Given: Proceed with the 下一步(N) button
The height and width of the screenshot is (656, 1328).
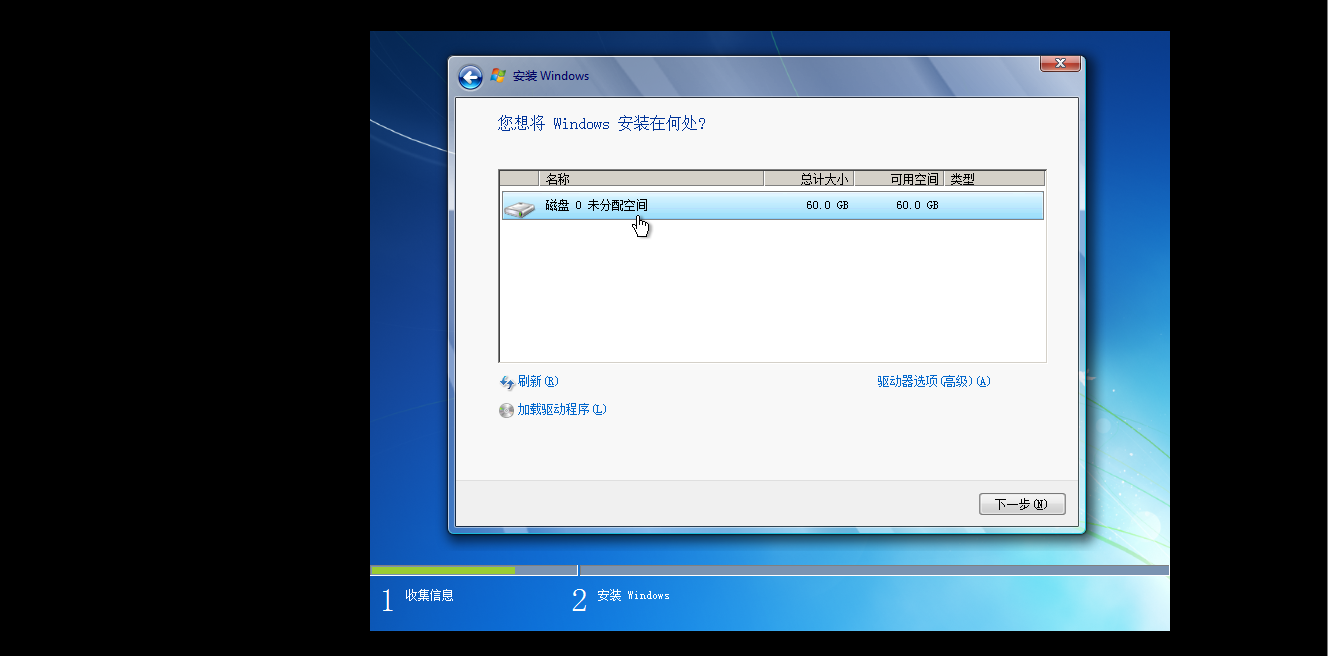Looking at the screenshot, I should point(1022,504).
